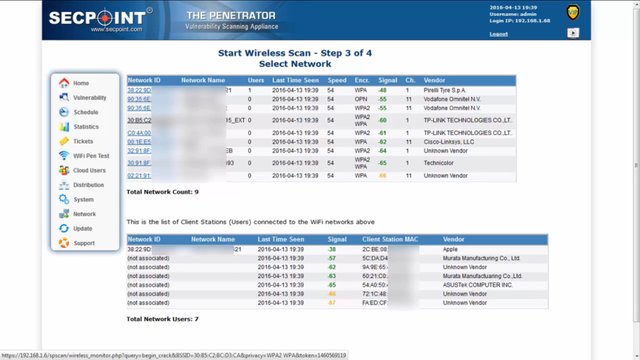Image resolution: width=640 pixels, height=360 pixels.
Task: Click the Distribution icon in sidebar
Action: 64,185
